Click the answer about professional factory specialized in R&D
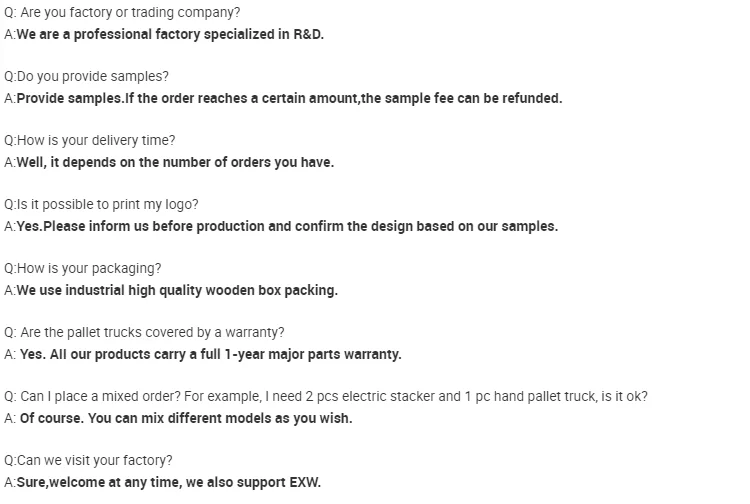This screenshot has width=750, height=504. click(170, 34)
